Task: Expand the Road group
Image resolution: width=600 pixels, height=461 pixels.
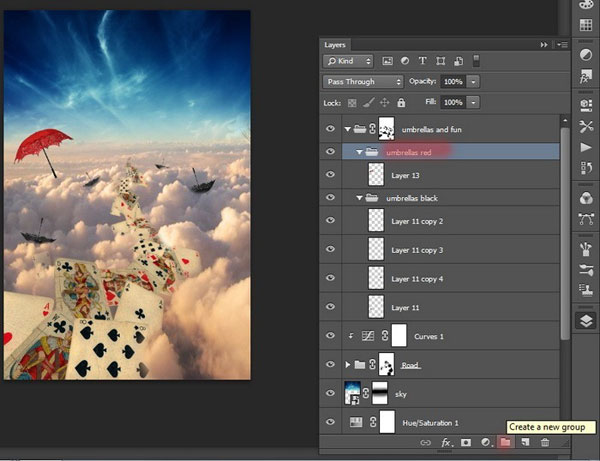Action: pos(347,365)
